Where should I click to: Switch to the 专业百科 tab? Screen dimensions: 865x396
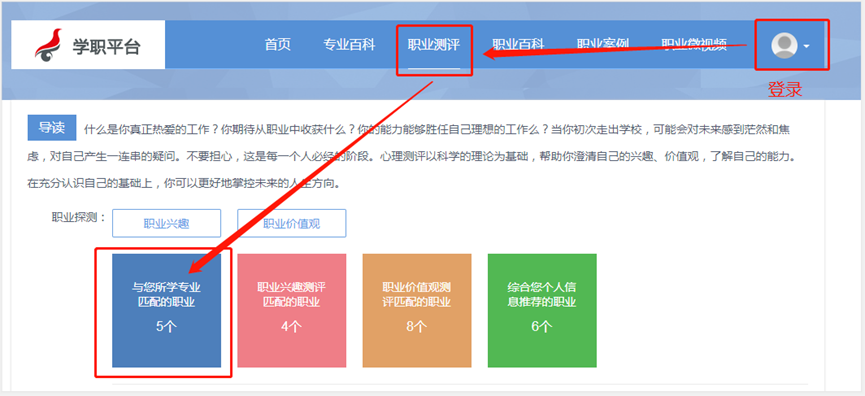(349, 45)
